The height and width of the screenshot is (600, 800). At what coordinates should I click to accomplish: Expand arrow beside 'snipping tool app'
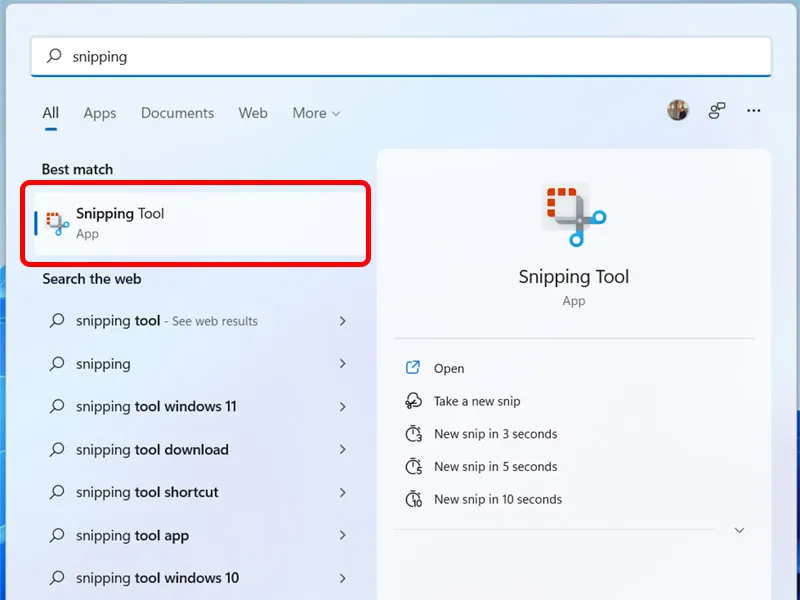[x=343, y=535]
